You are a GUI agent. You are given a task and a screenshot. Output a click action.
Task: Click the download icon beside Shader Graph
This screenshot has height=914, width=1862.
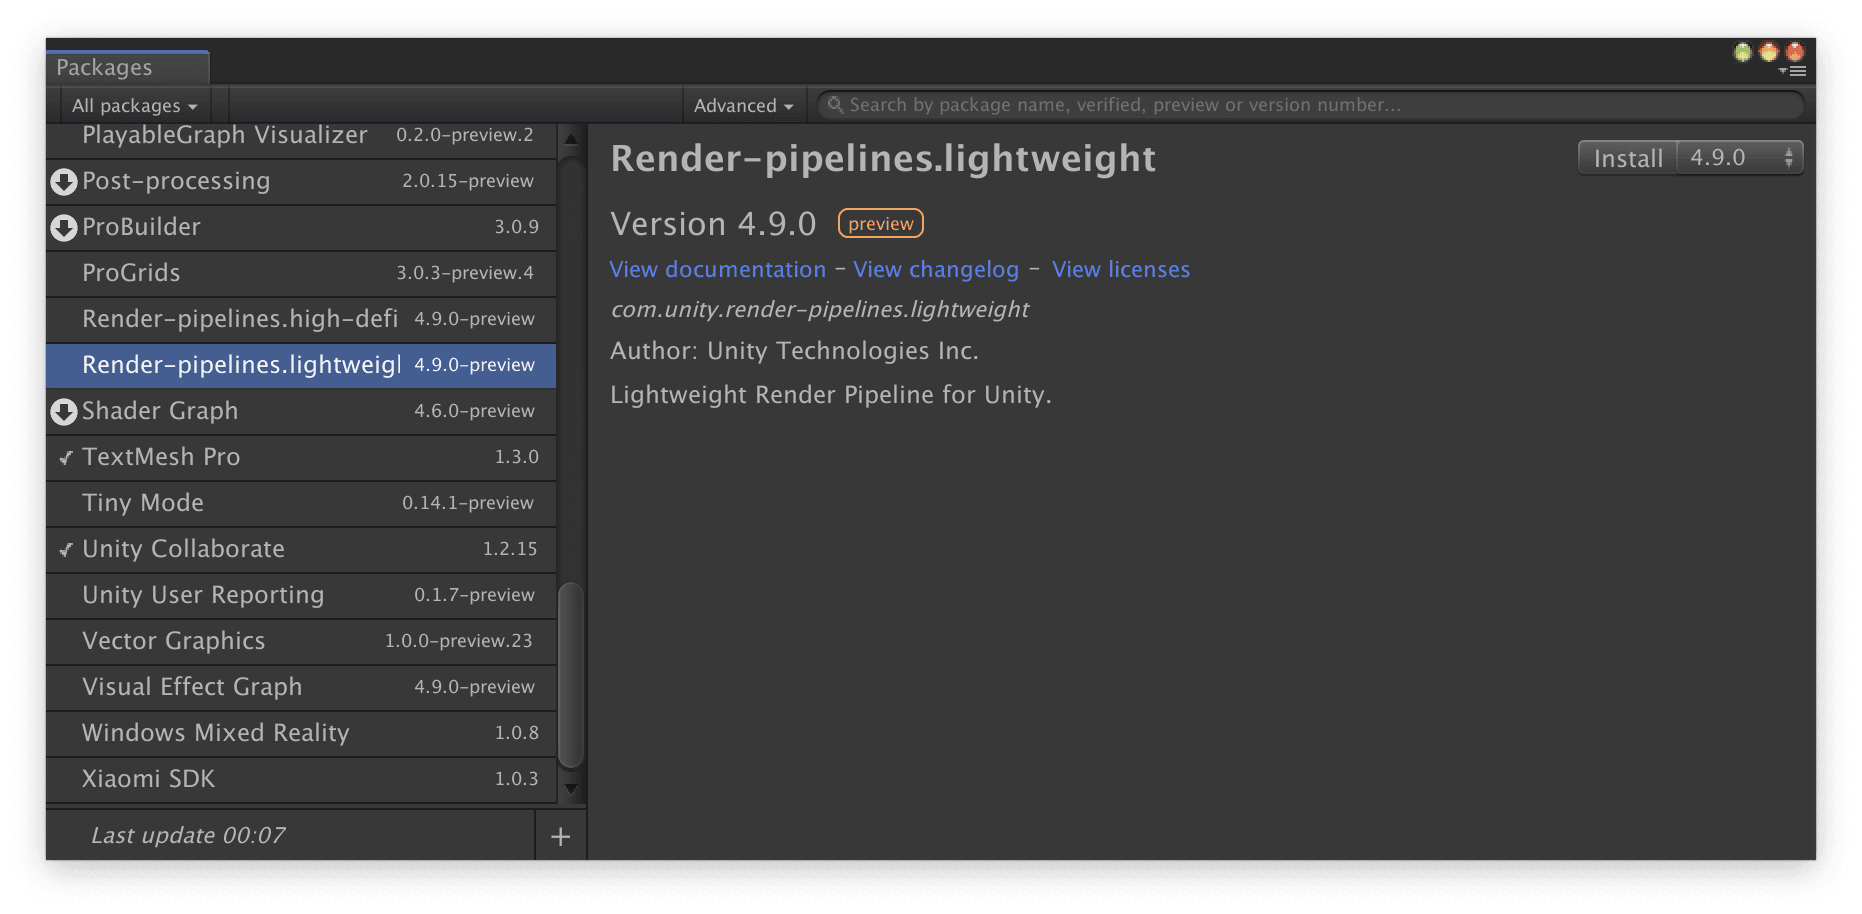[64, 412]
